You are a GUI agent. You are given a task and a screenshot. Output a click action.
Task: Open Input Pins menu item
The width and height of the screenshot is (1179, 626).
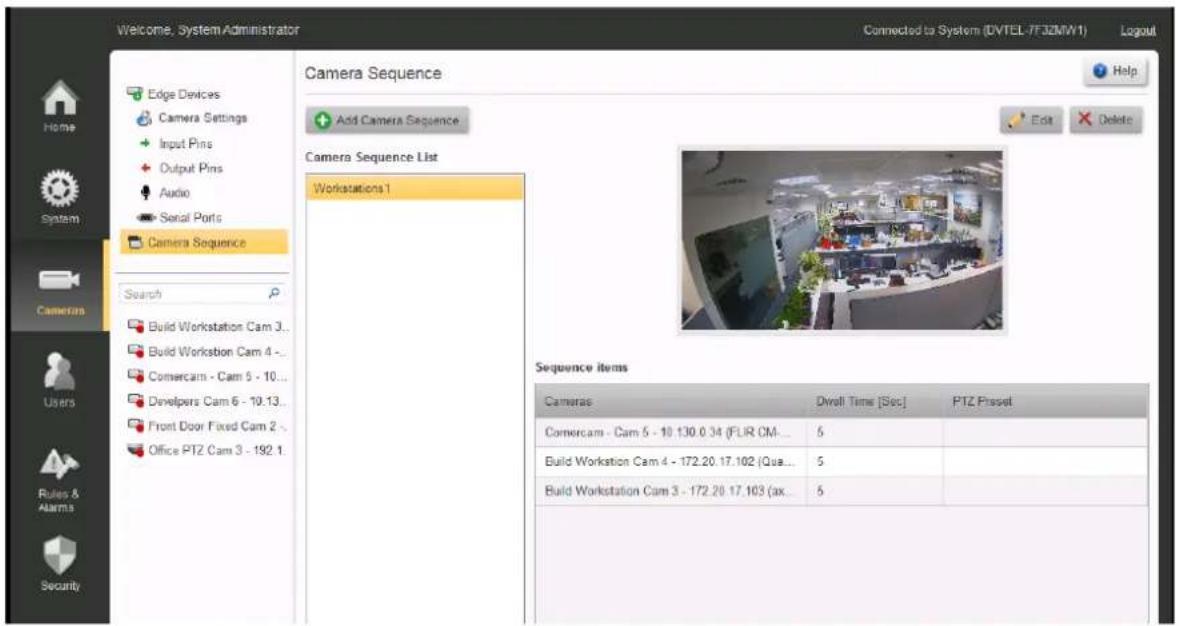coord(186,143)
